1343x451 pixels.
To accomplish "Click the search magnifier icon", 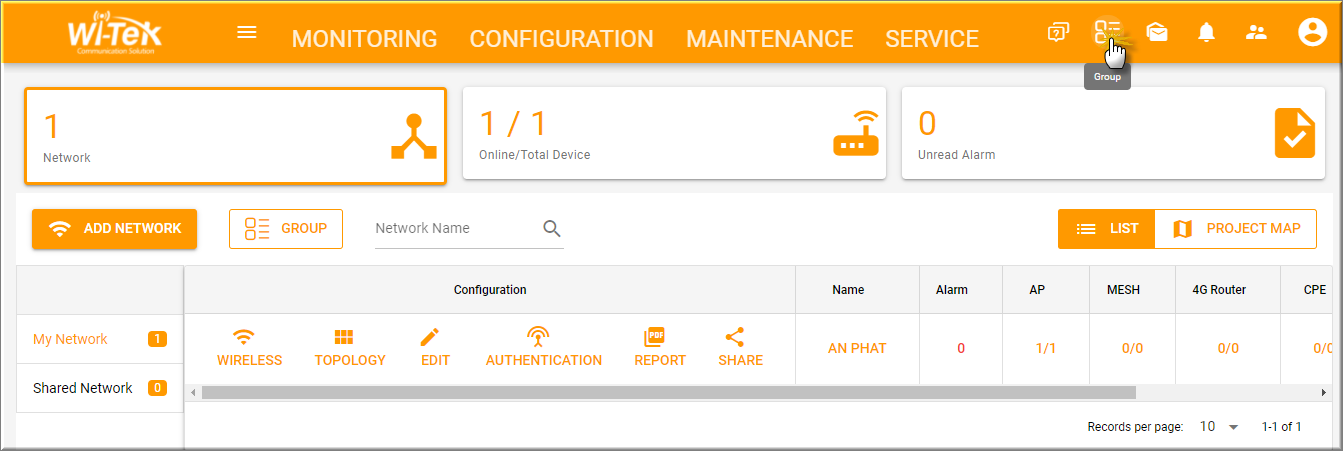I will coord(552,228).
